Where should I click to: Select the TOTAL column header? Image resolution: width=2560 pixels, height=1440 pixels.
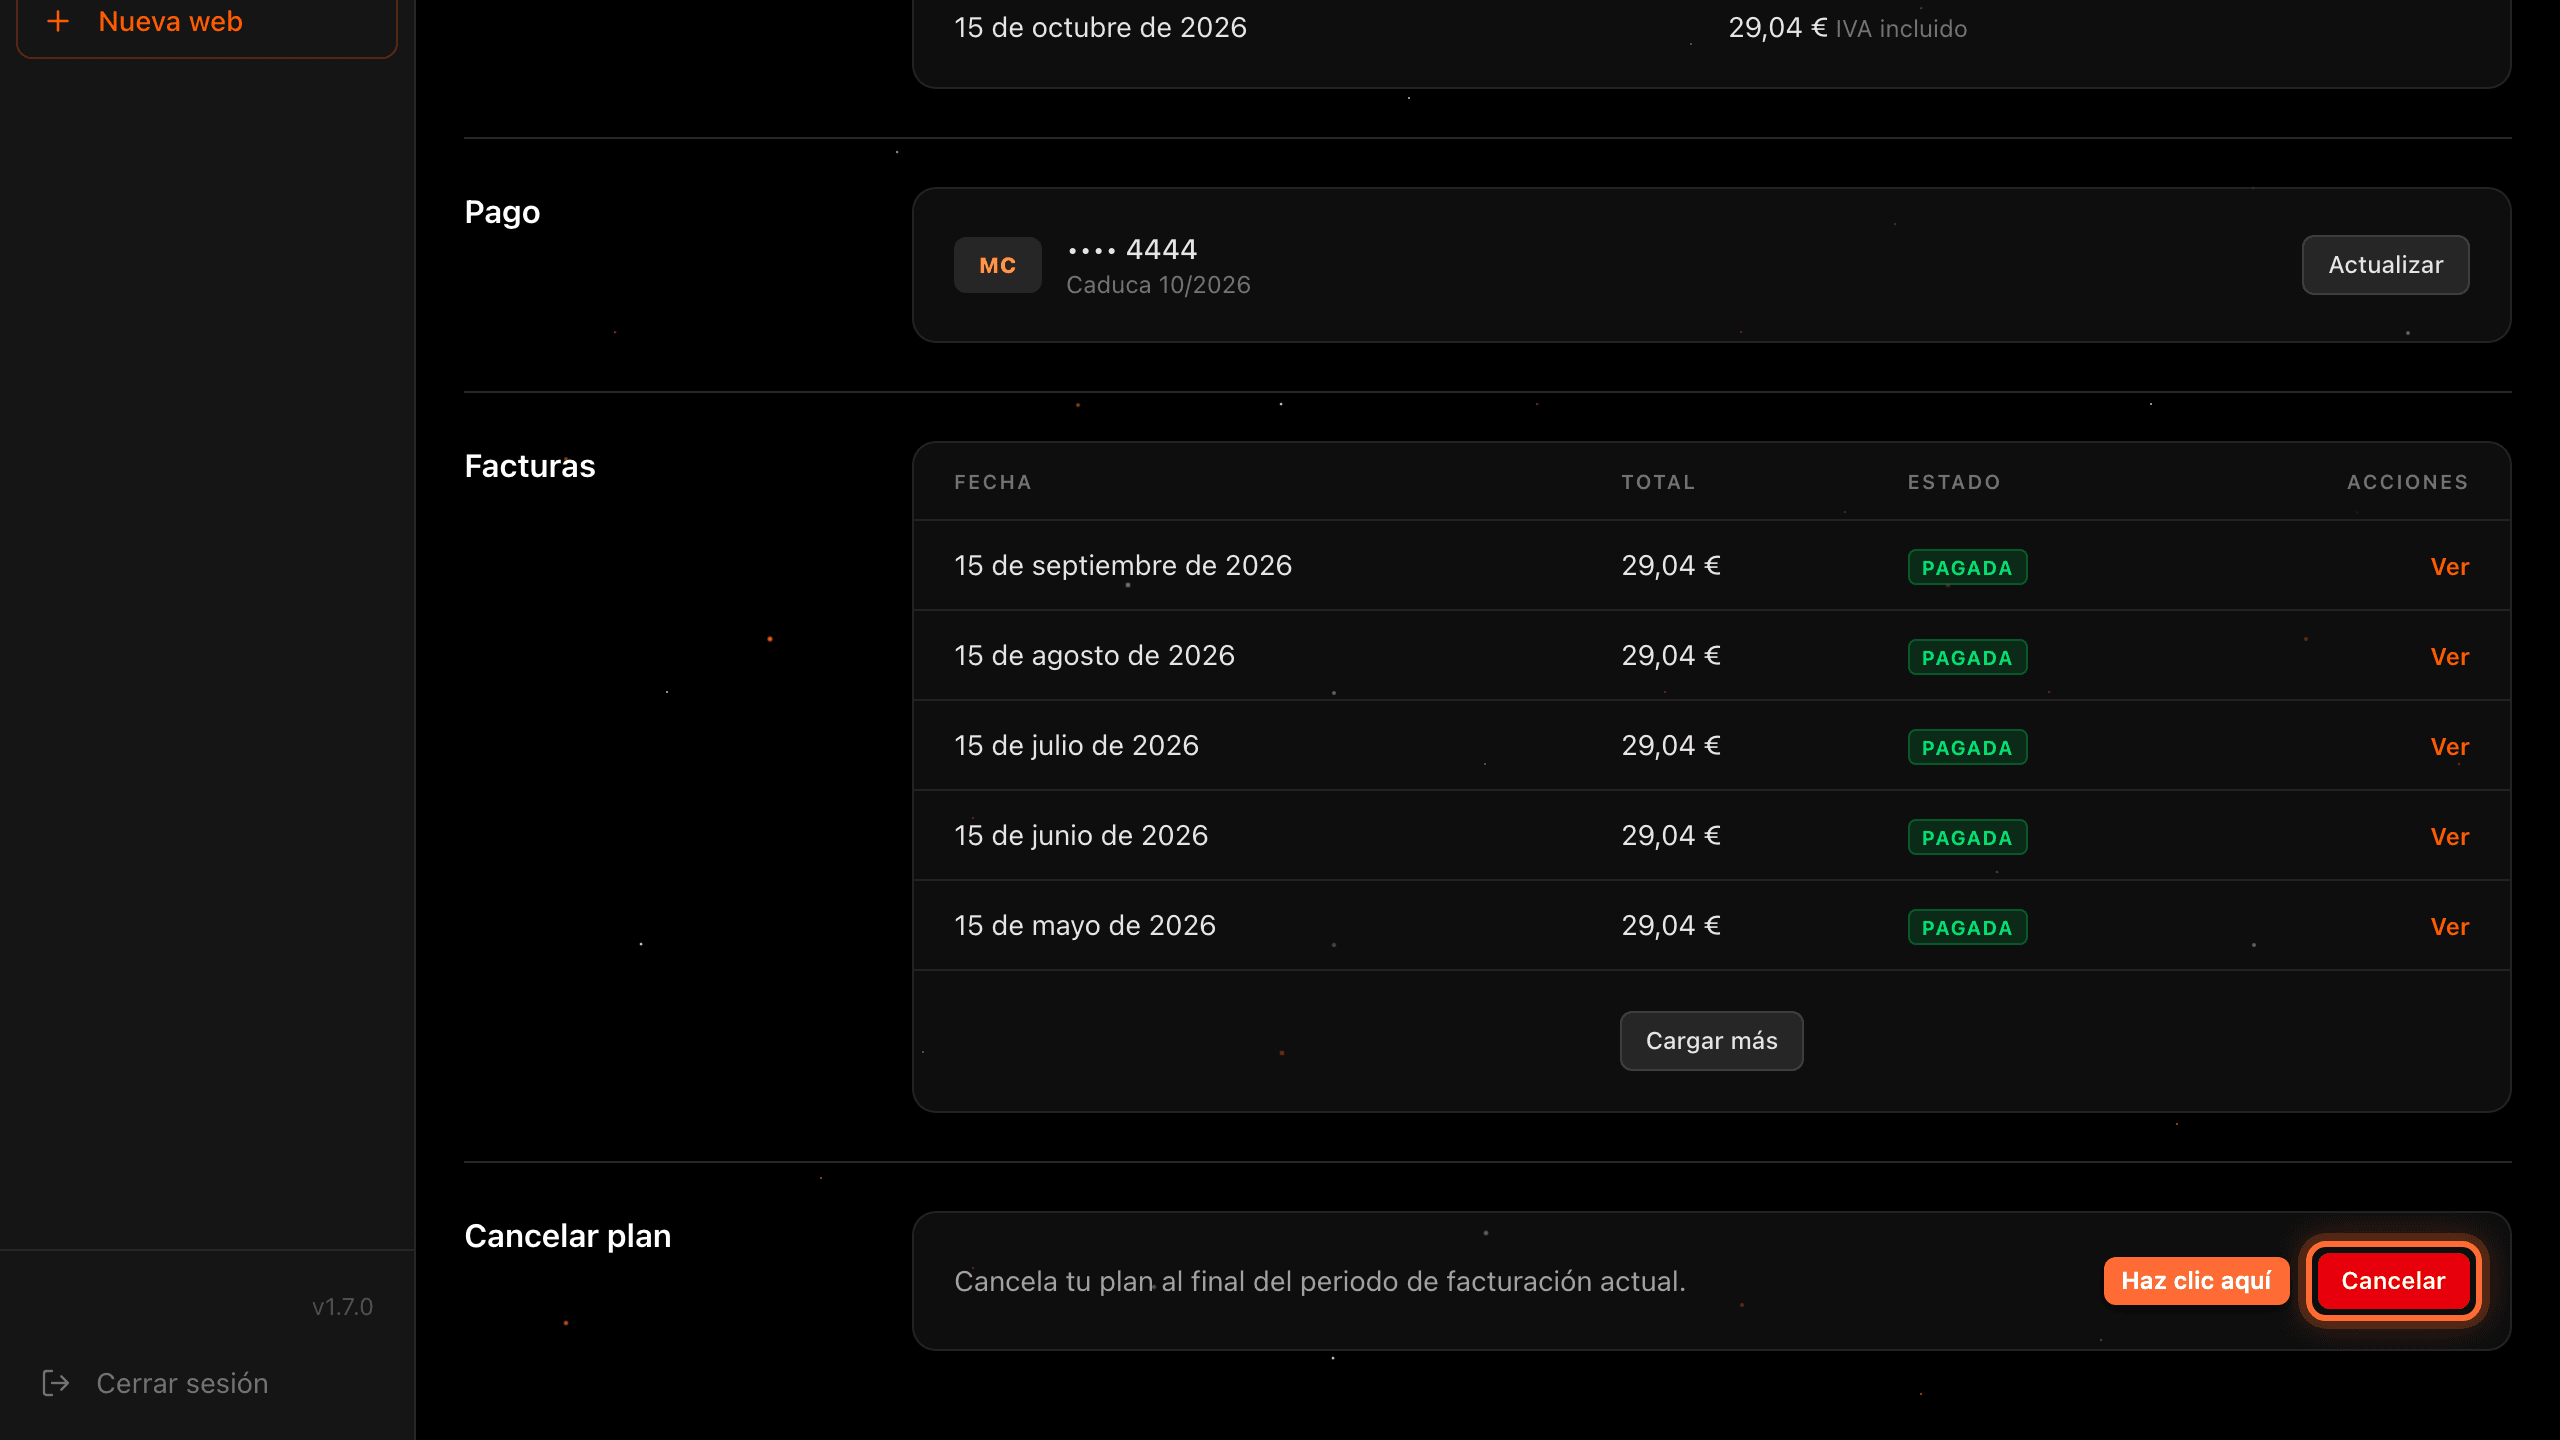[1658, 482]
